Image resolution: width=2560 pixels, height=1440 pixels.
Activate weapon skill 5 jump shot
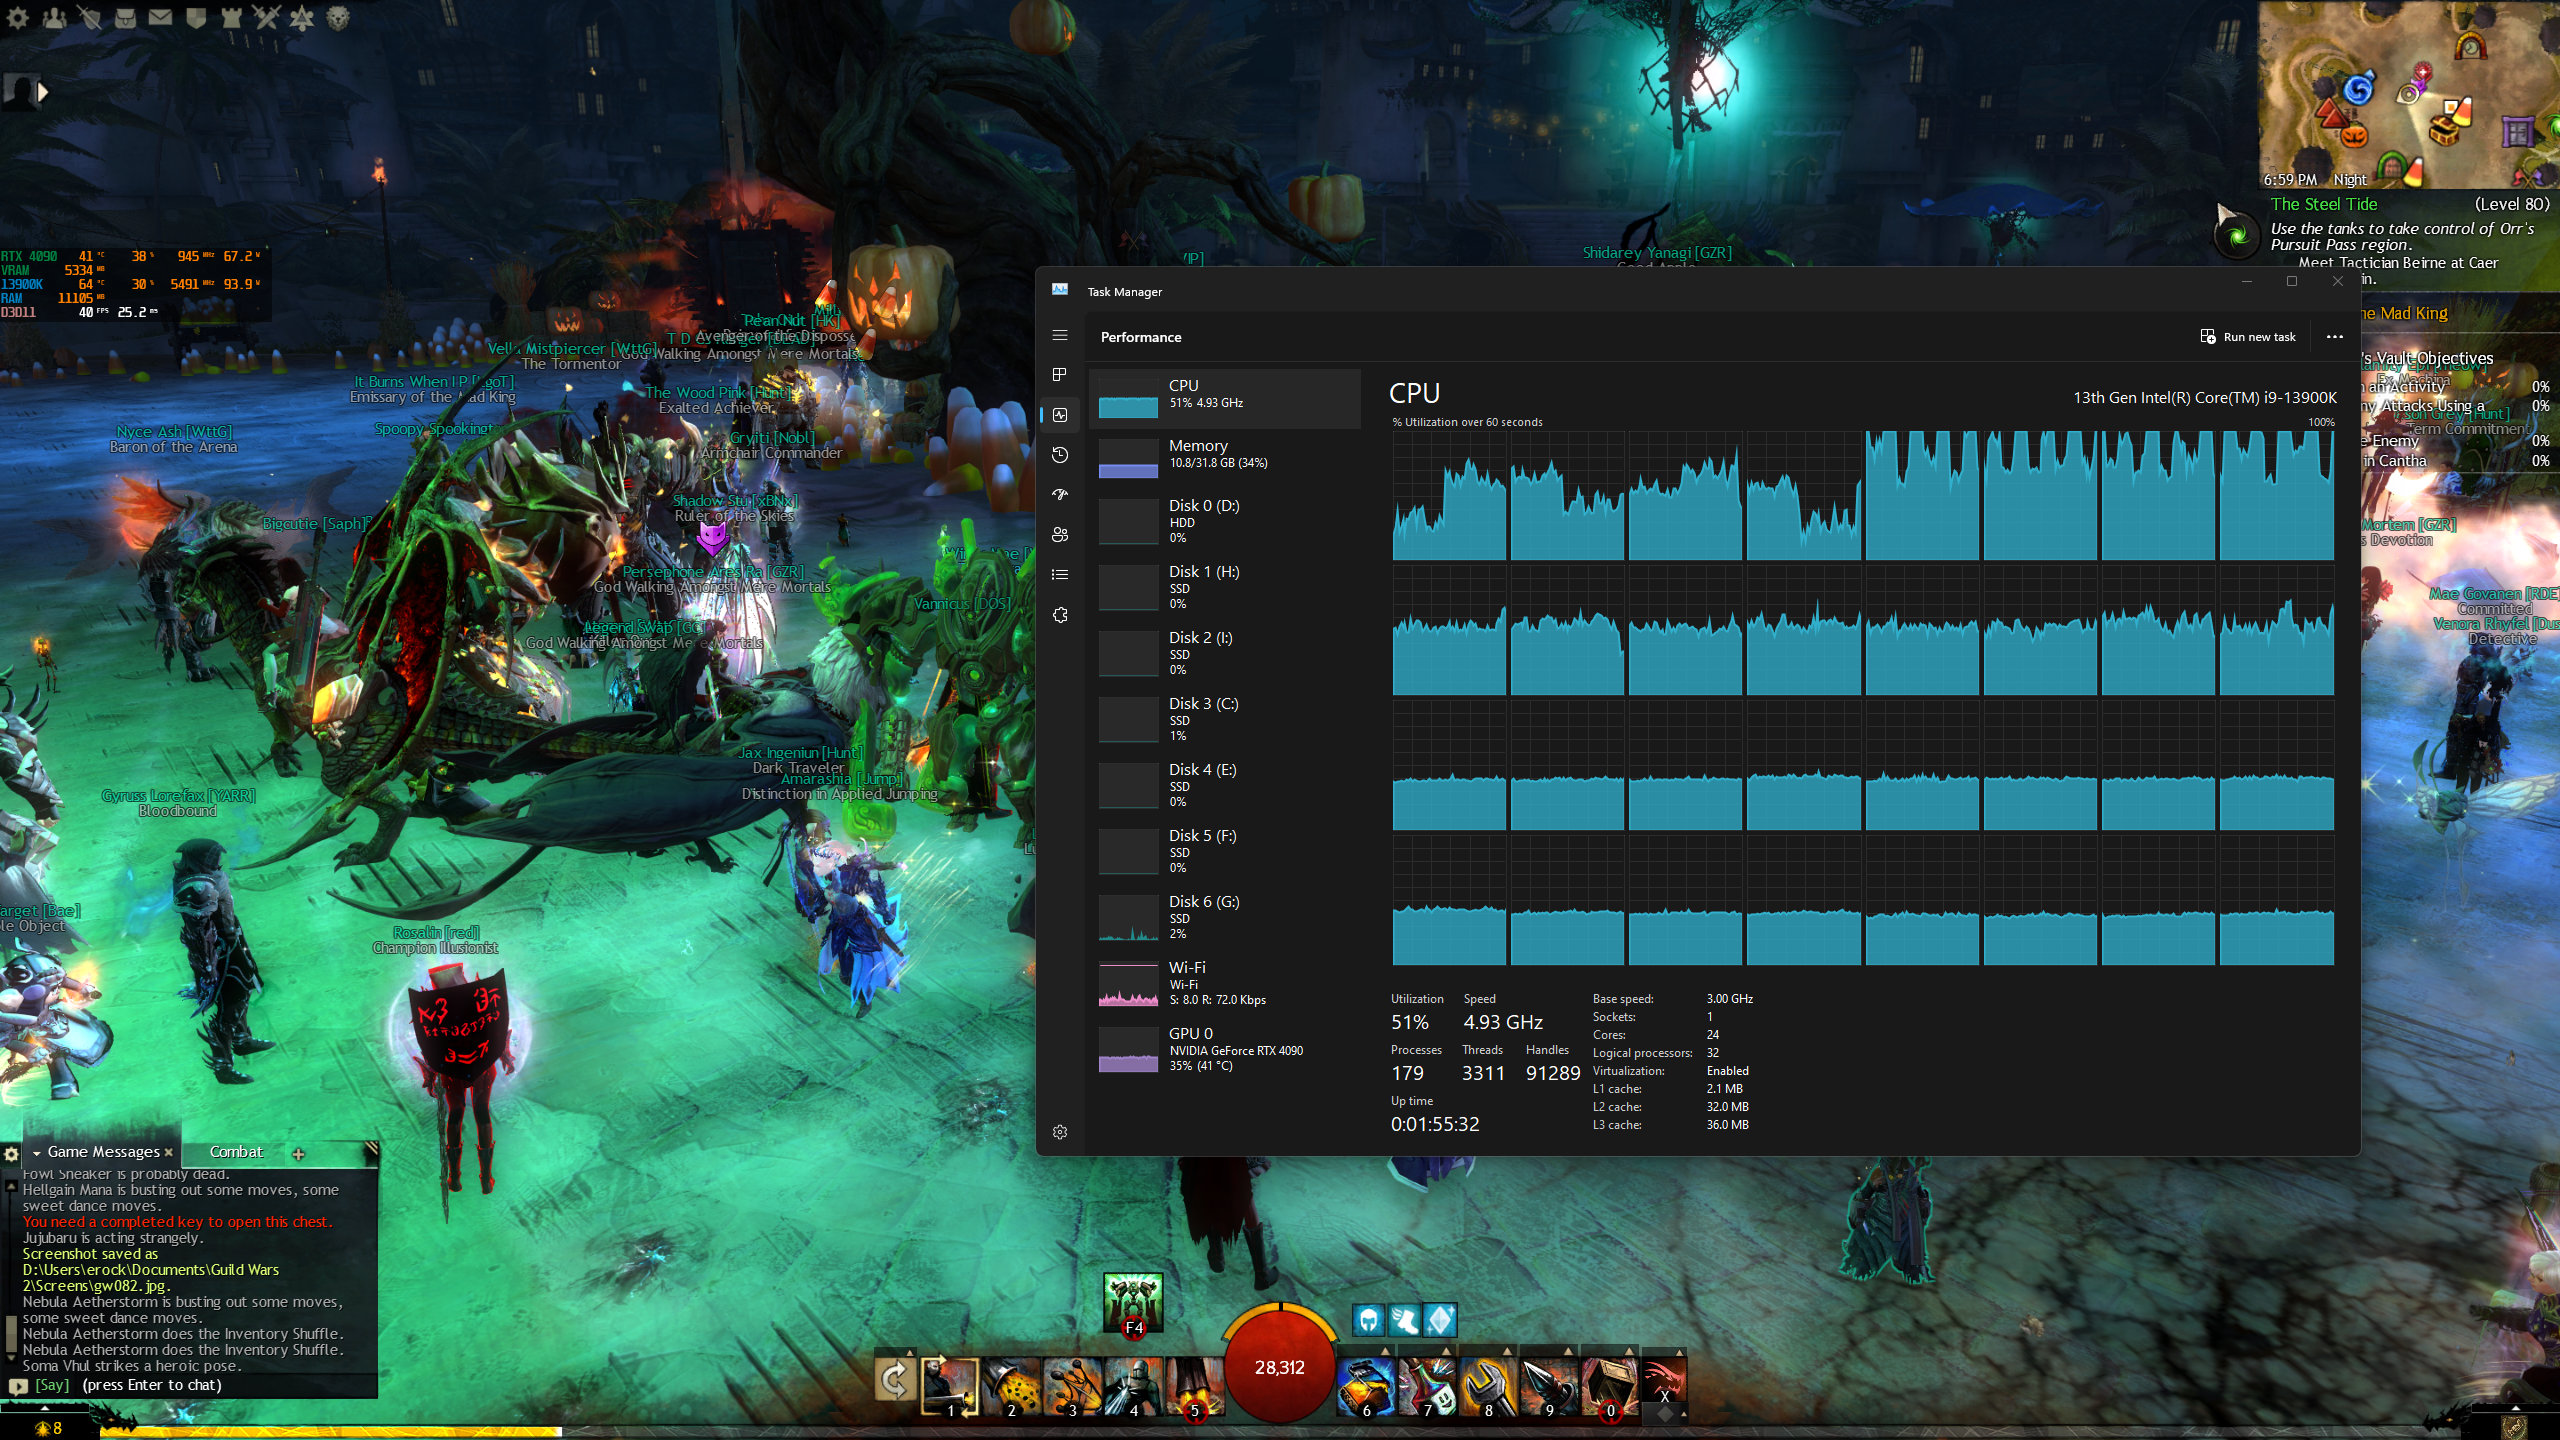[1193, 1386]
